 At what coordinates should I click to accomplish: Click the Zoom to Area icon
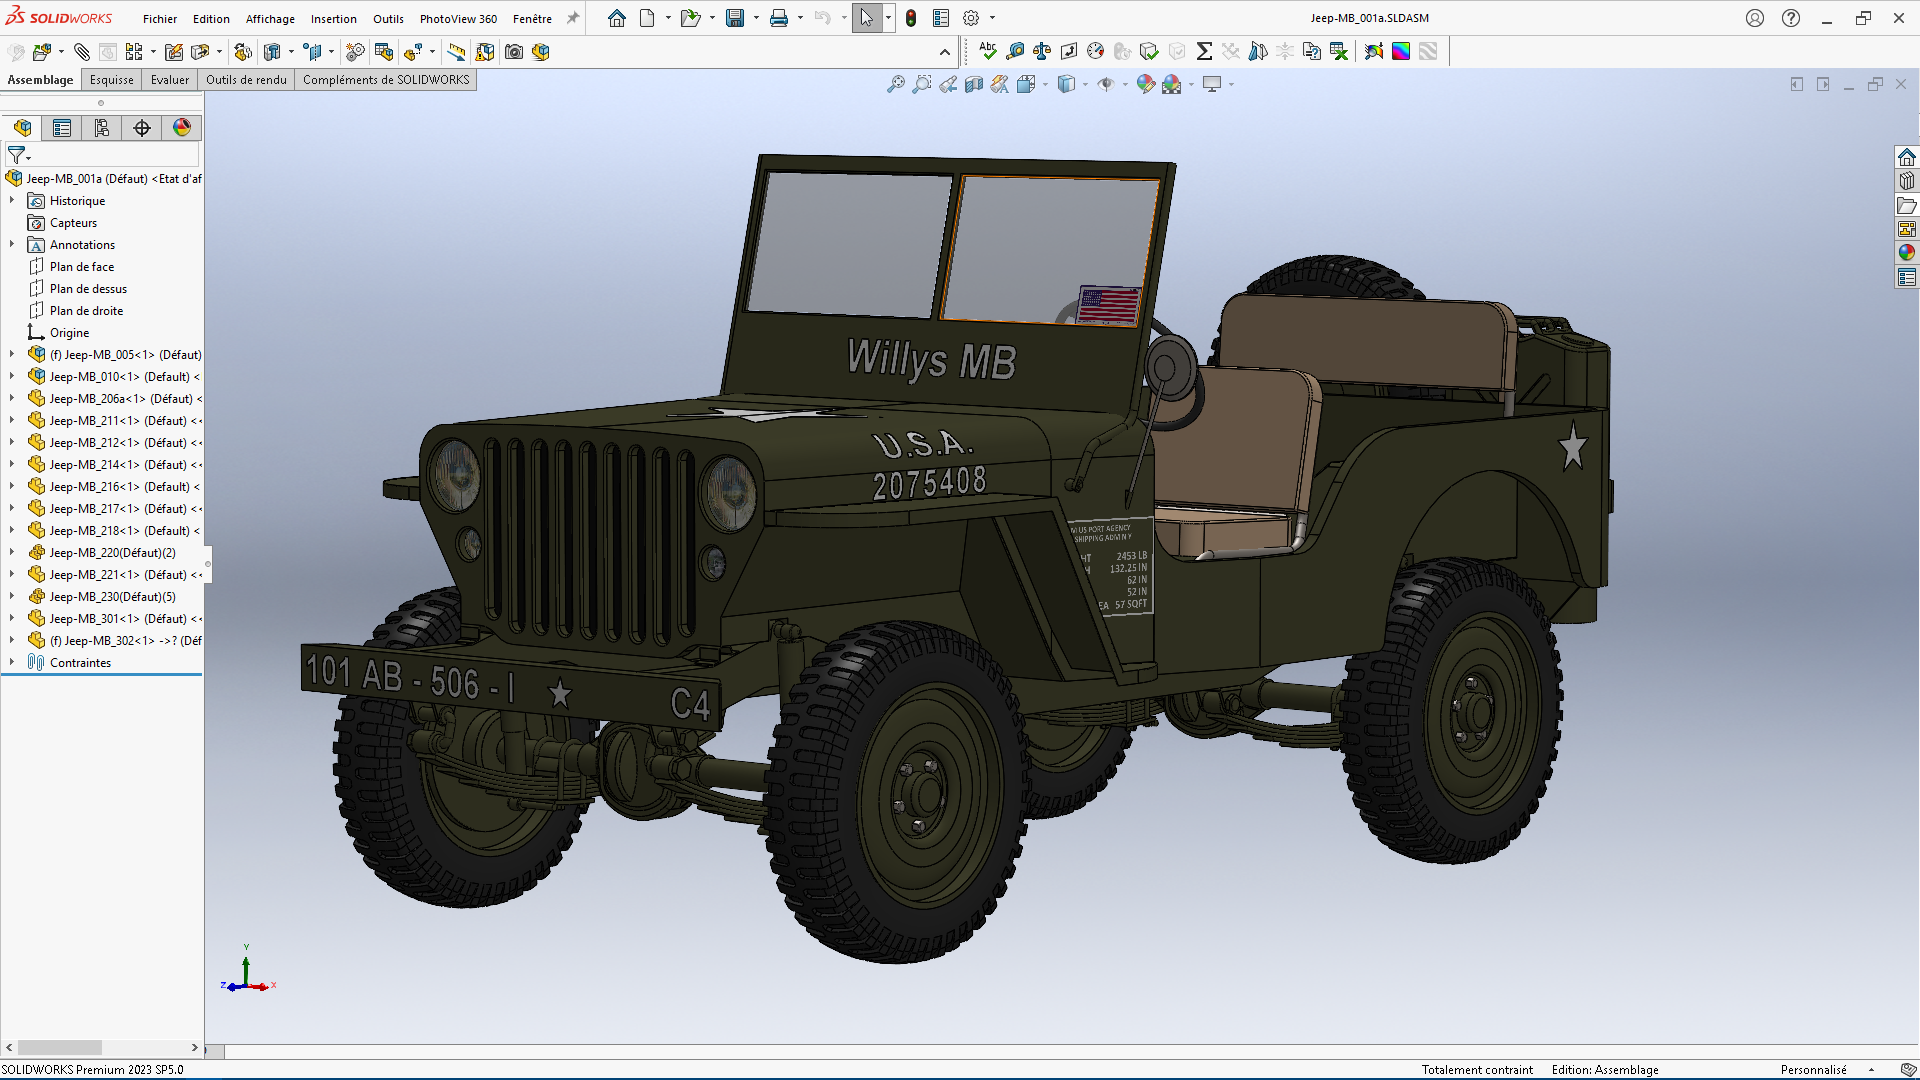click(922, 84)
